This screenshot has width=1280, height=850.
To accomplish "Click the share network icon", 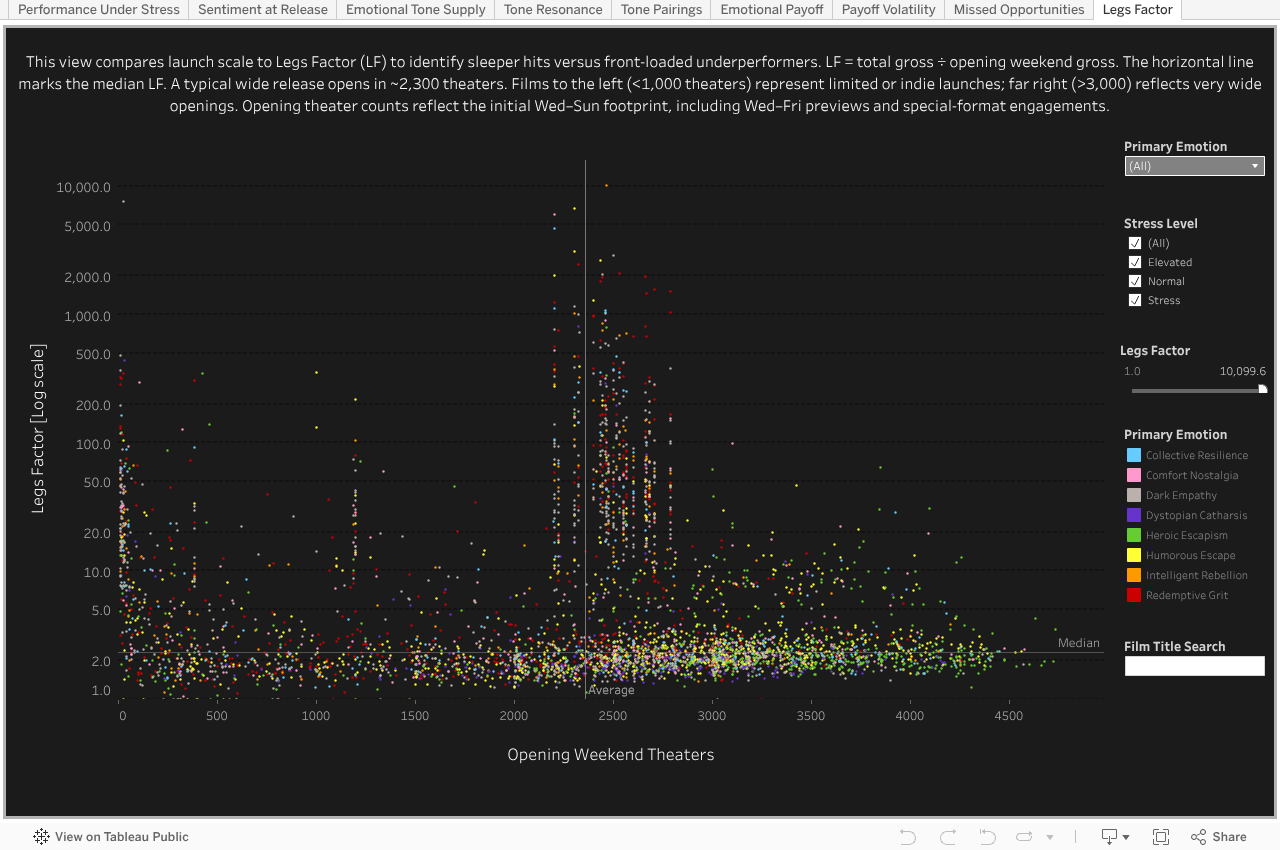I will point(1199,837).
